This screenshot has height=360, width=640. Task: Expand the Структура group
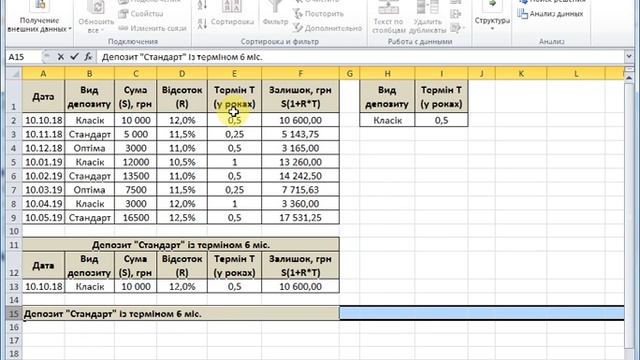point(492,16)
